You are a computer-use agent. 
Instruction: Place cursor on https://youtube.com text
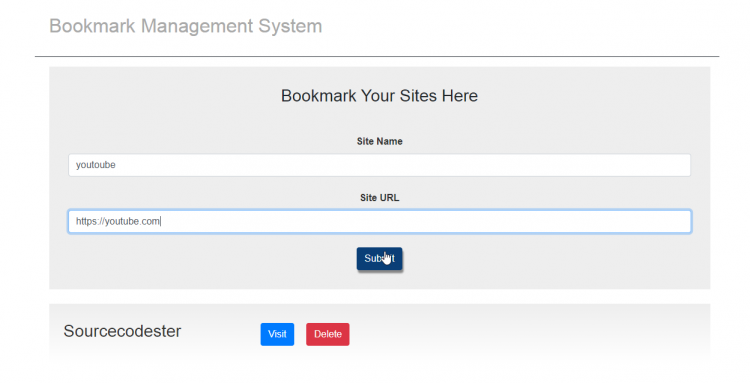tap(118, 221)
